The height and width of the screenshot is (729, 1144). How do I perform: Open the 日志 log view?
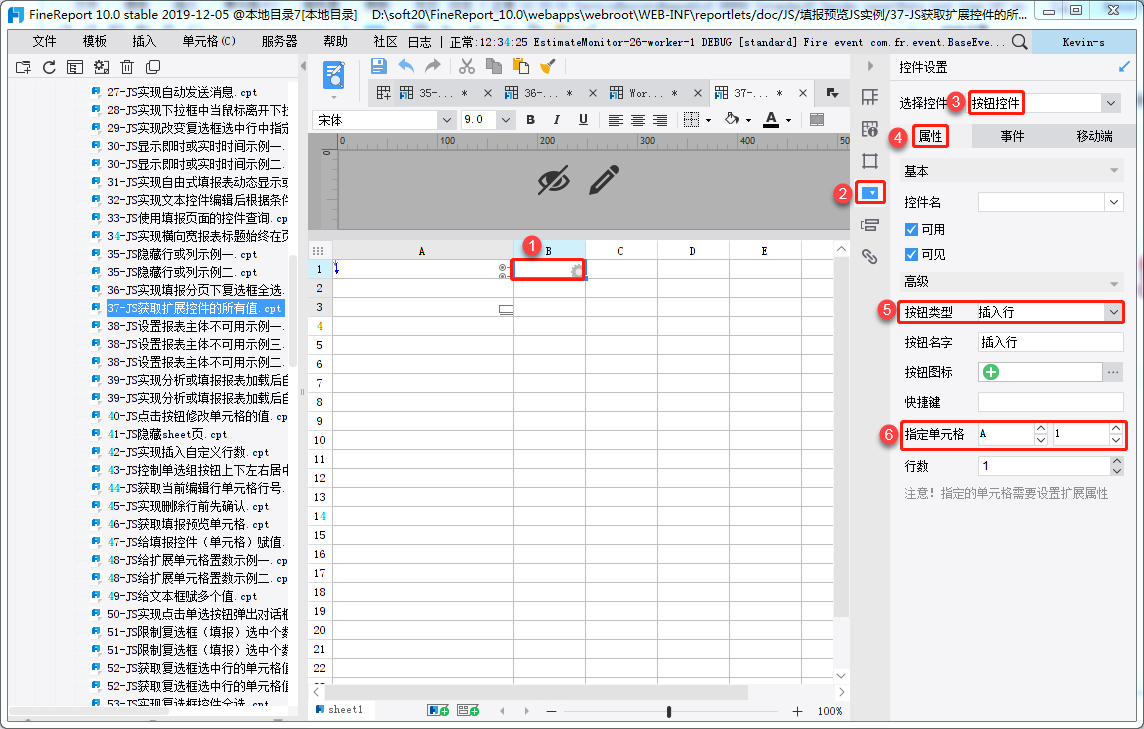(420, 42)
